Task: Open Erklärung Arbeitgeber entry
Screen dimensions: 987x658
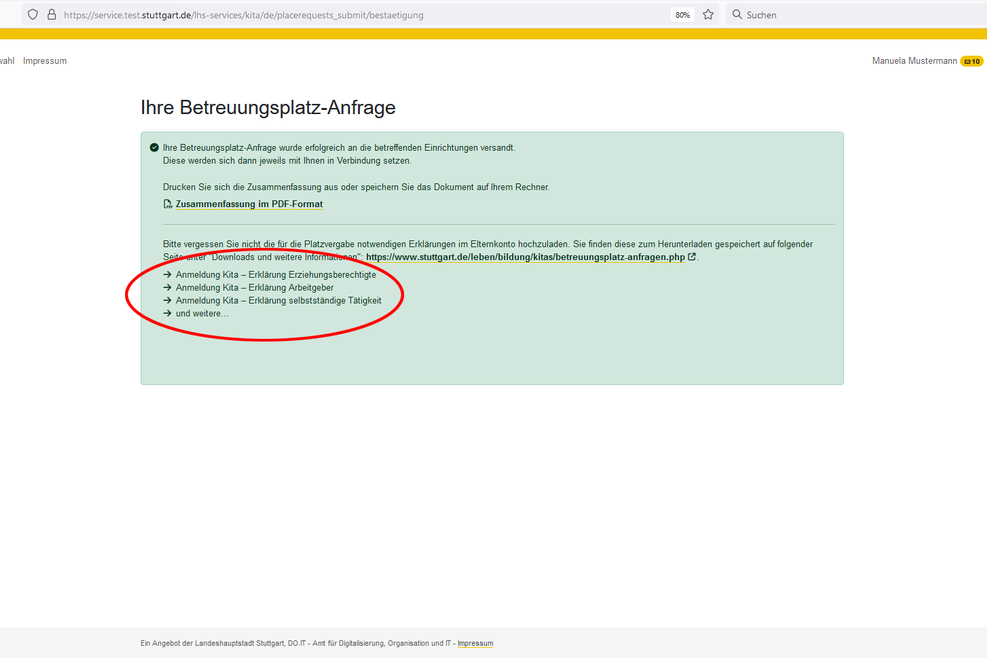Action: click(254, 287)
